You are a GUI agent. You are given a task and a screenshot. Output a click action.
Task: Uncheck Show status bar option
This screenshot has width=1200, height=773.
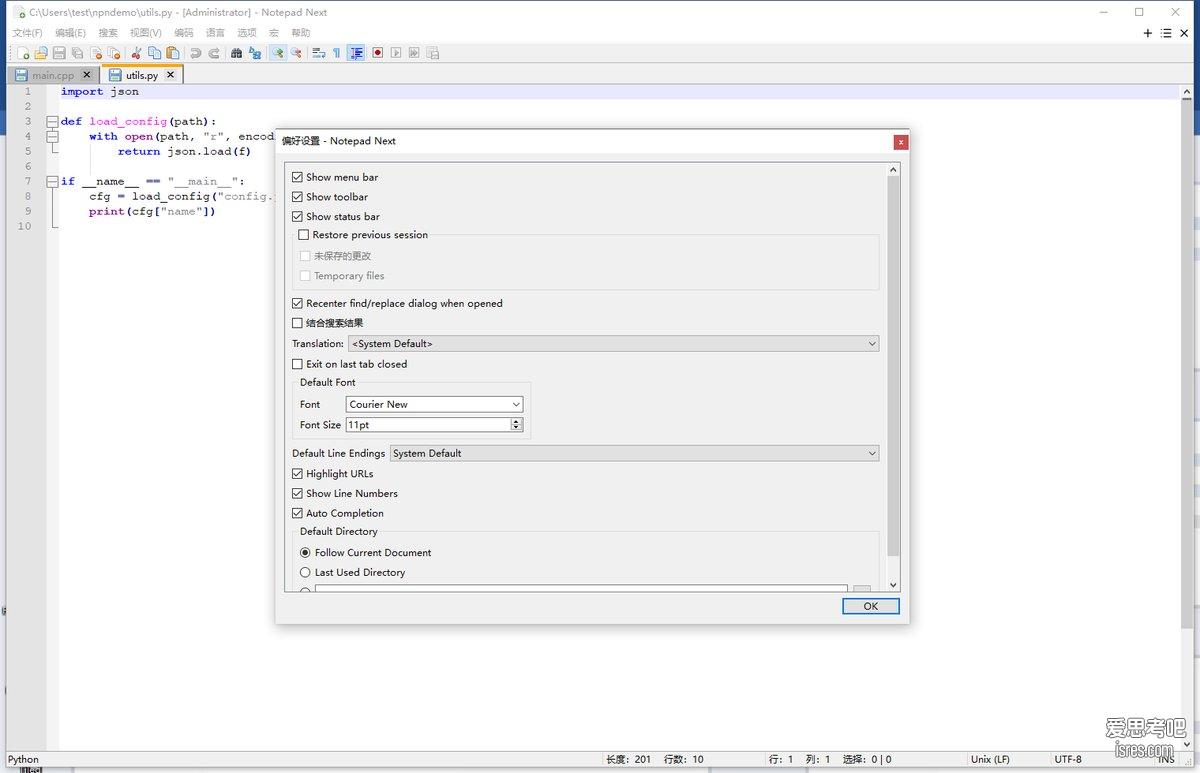(297, 216)
